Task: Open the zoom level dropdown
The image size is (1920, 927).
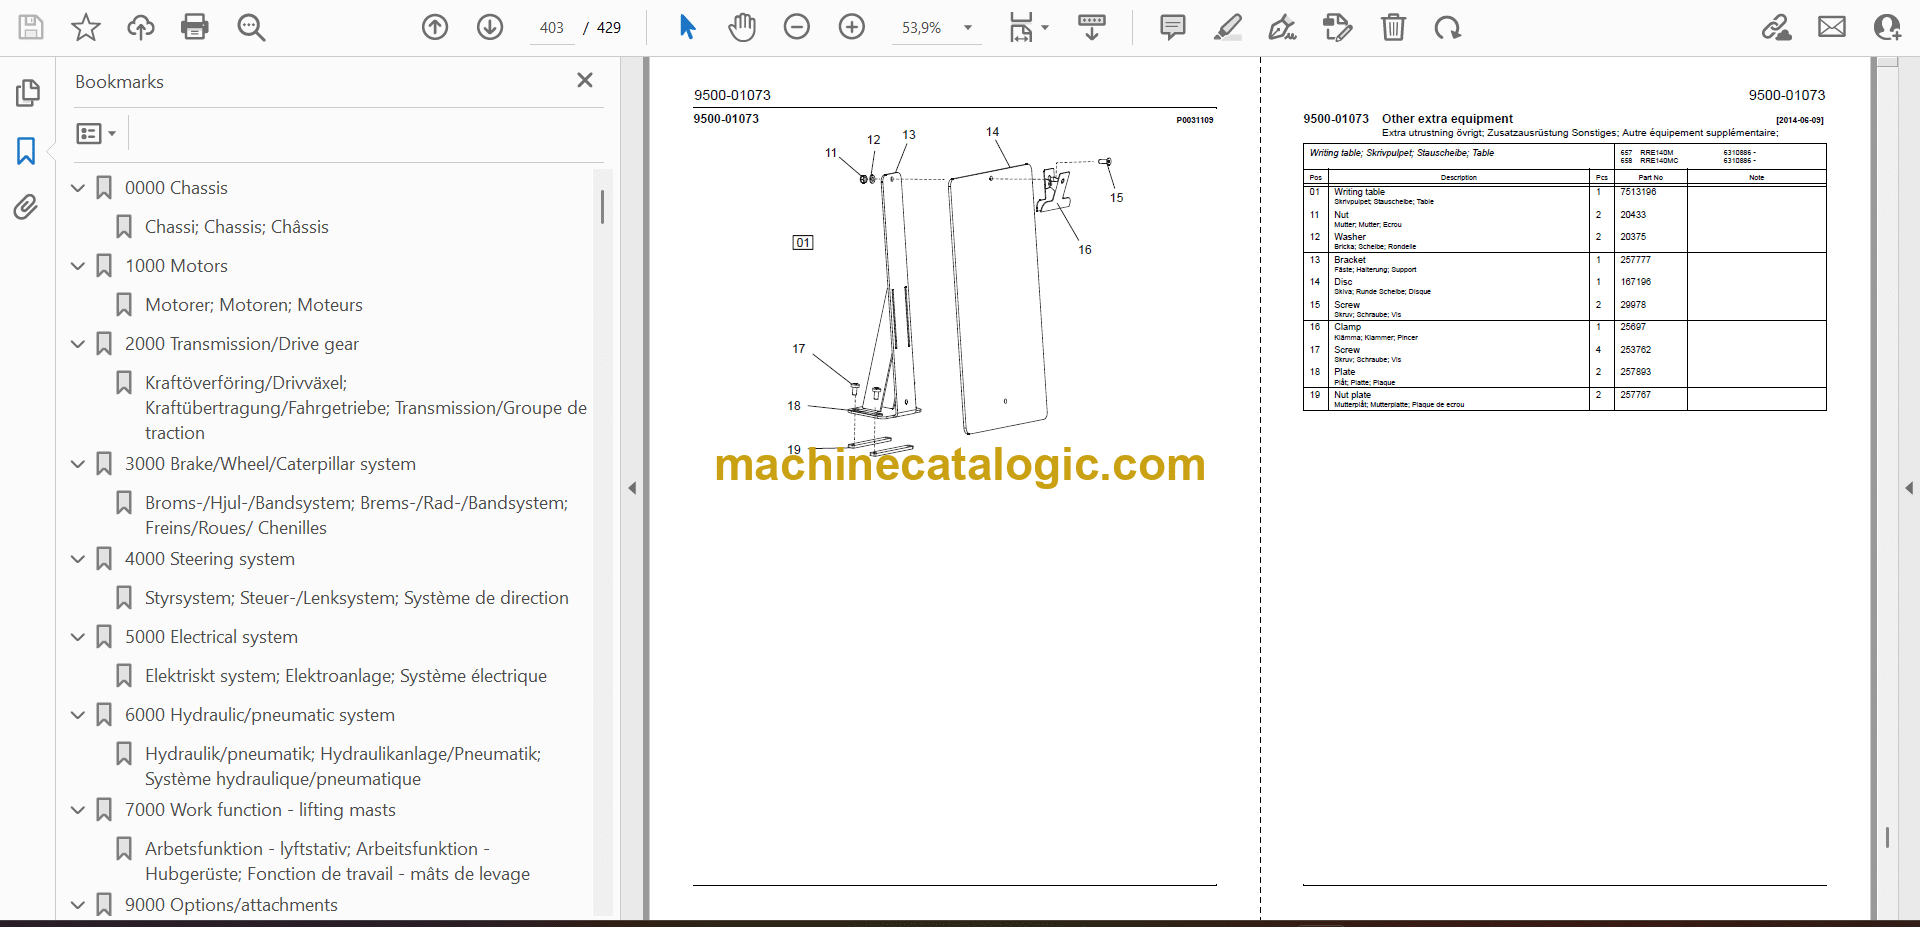Action: (968, 28)
